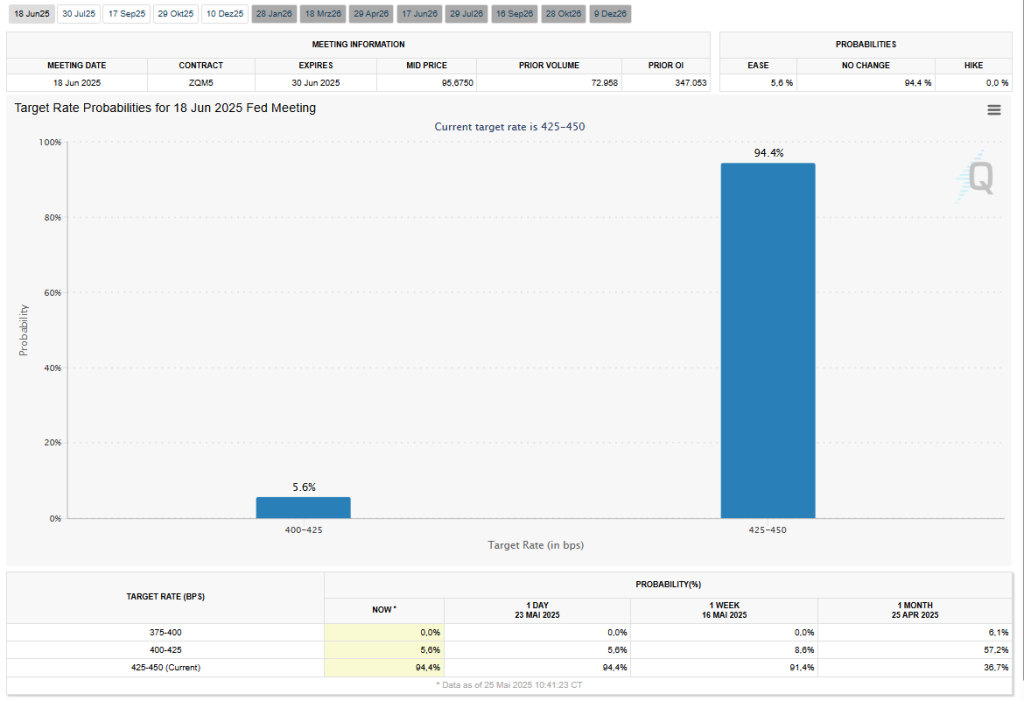The image size is (1024, 701).
Task: Switch to the 9 Dez26 meeting tab
Action: click(610, 13)
